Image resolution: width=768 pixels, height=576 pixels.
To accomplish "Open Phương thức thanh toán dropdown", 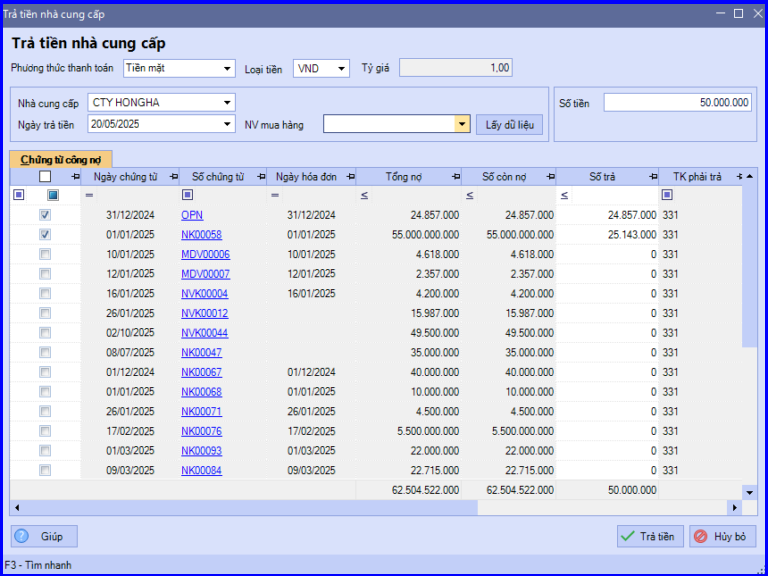I will (x=227, y=69).
